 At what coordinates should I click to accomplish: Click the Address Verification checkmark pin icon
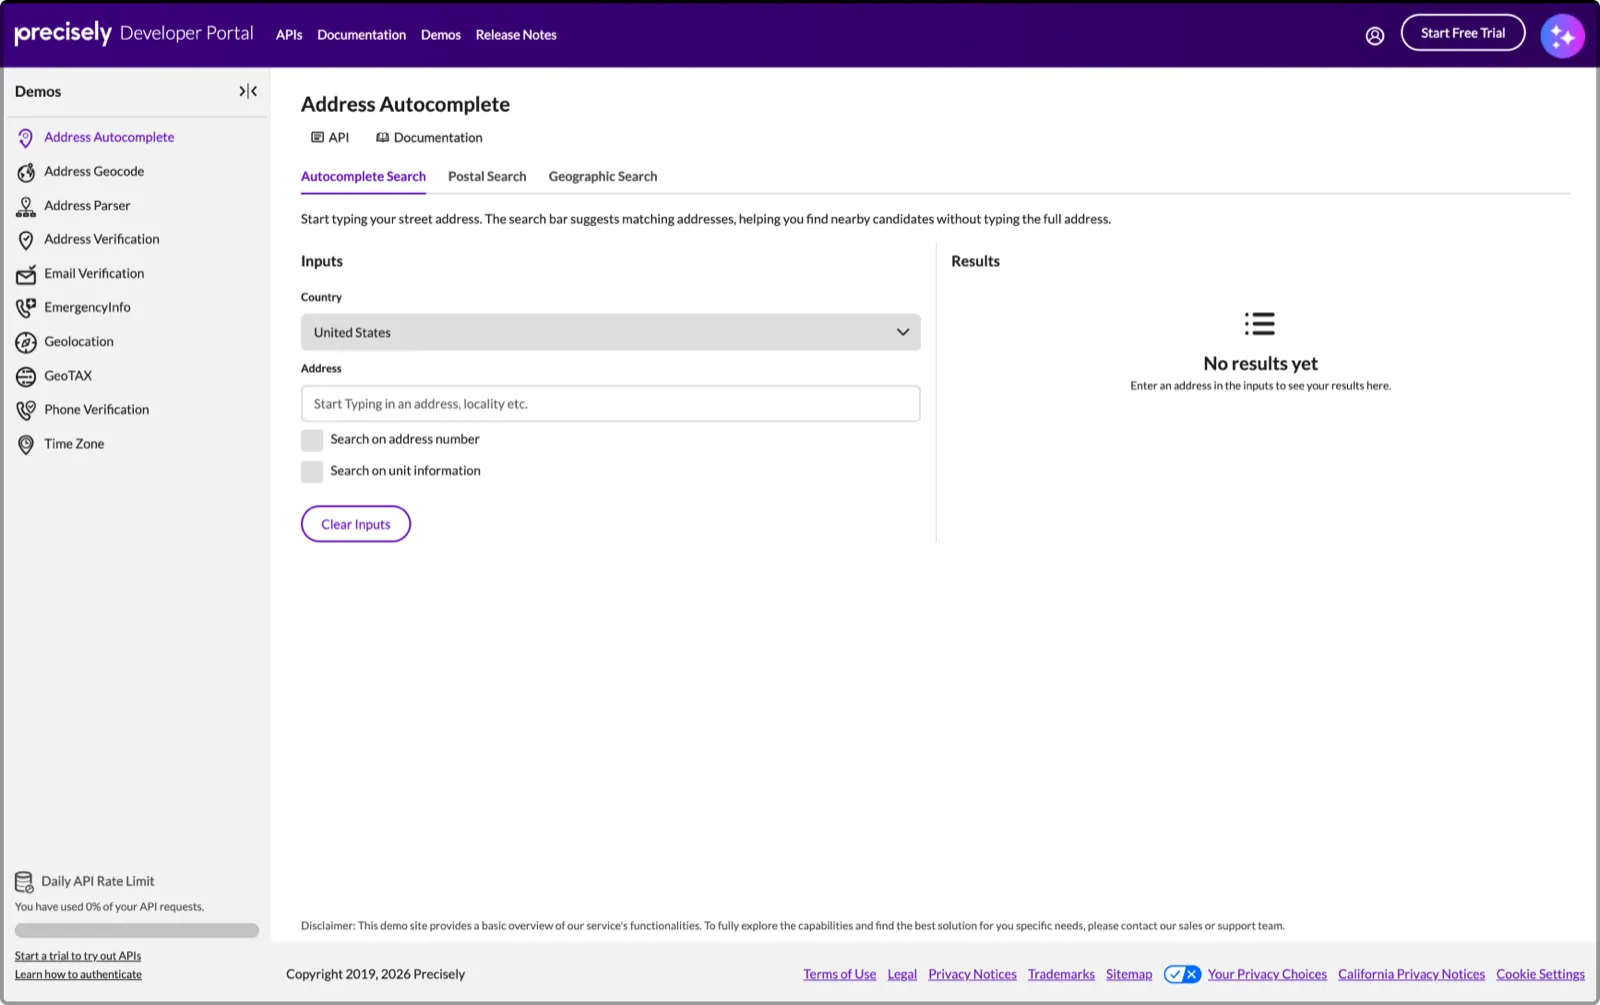[26, 240]
